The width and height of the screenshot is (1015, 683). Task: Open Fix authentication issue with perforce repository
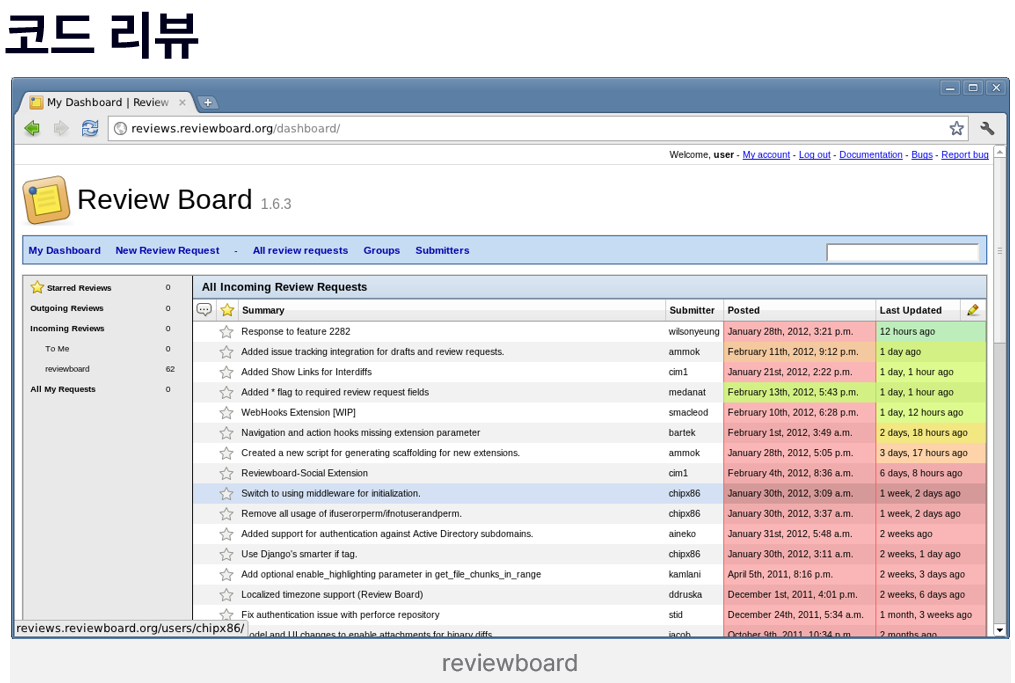(340, 615)
